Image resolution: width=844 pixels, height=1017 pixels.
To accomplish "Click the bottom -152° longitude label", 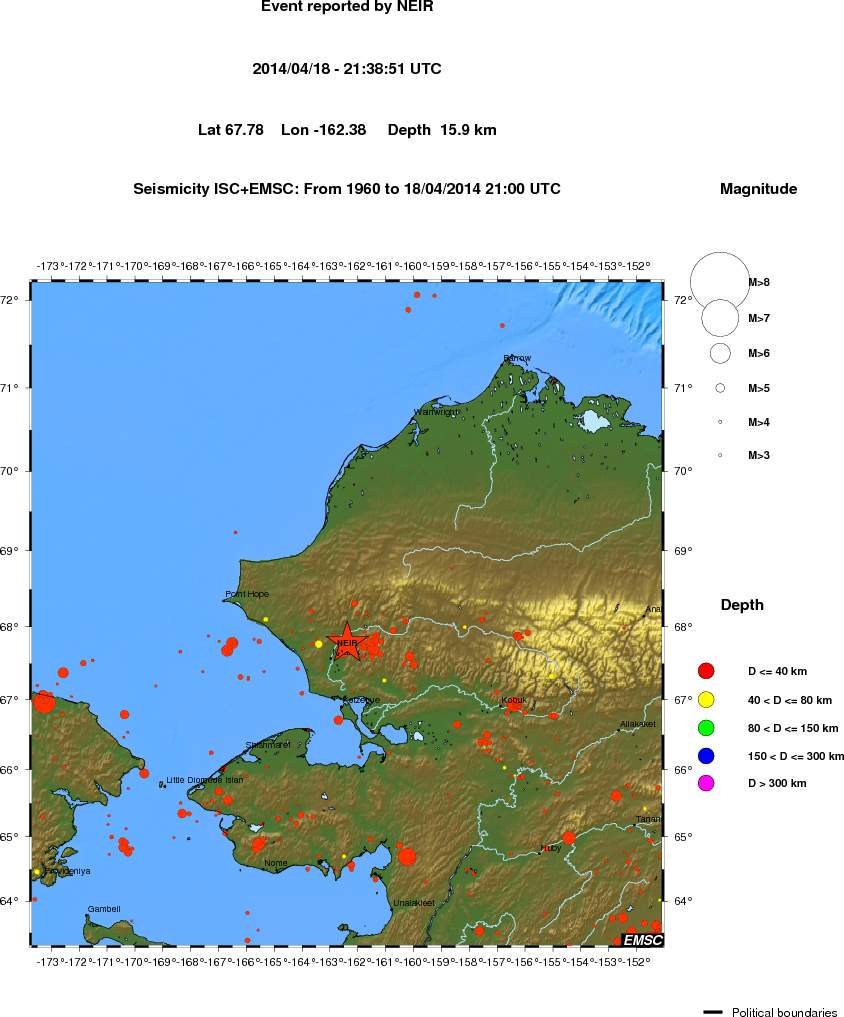I will (636, 962).
